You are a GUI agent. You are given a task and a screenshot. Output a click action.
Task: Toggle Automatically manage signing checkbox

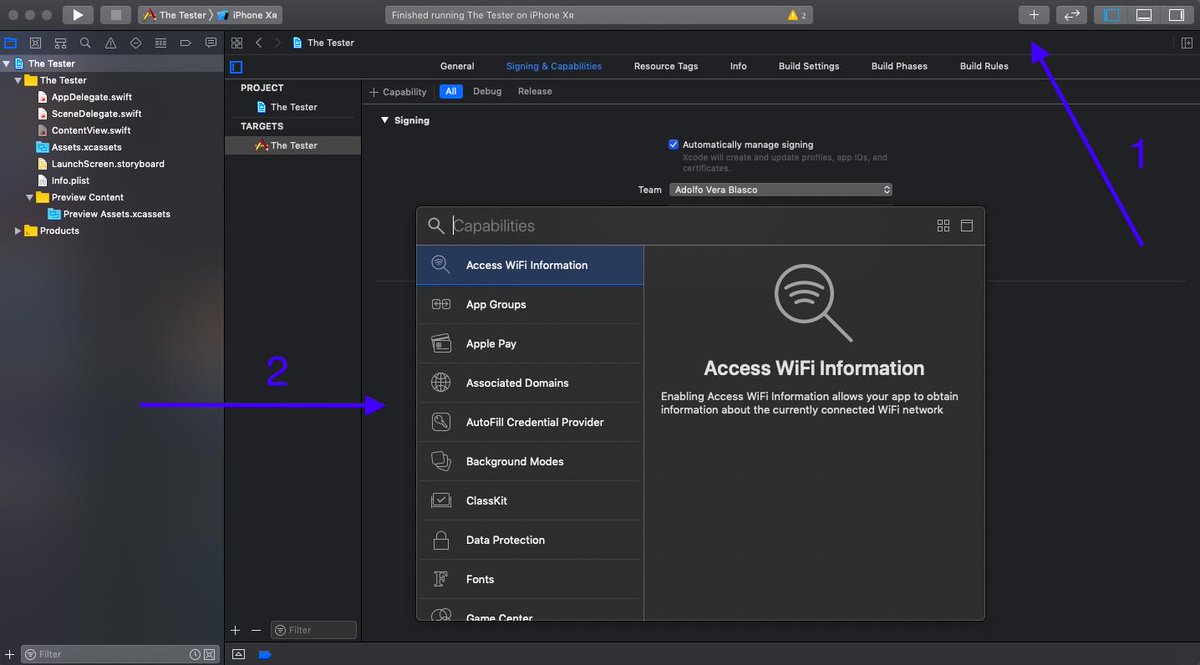coord(674,144)
